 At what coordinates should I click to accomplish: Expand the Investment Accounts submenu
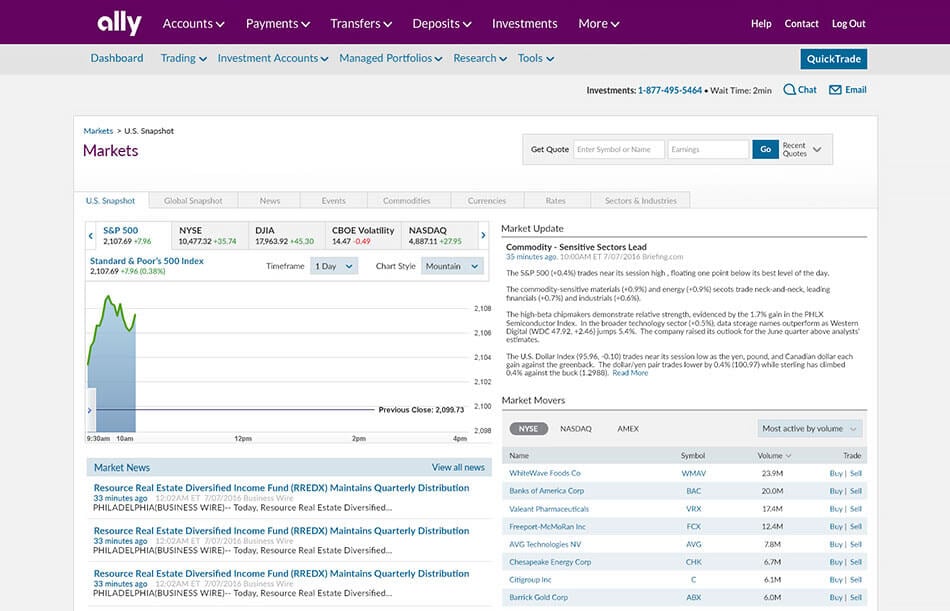273,58
